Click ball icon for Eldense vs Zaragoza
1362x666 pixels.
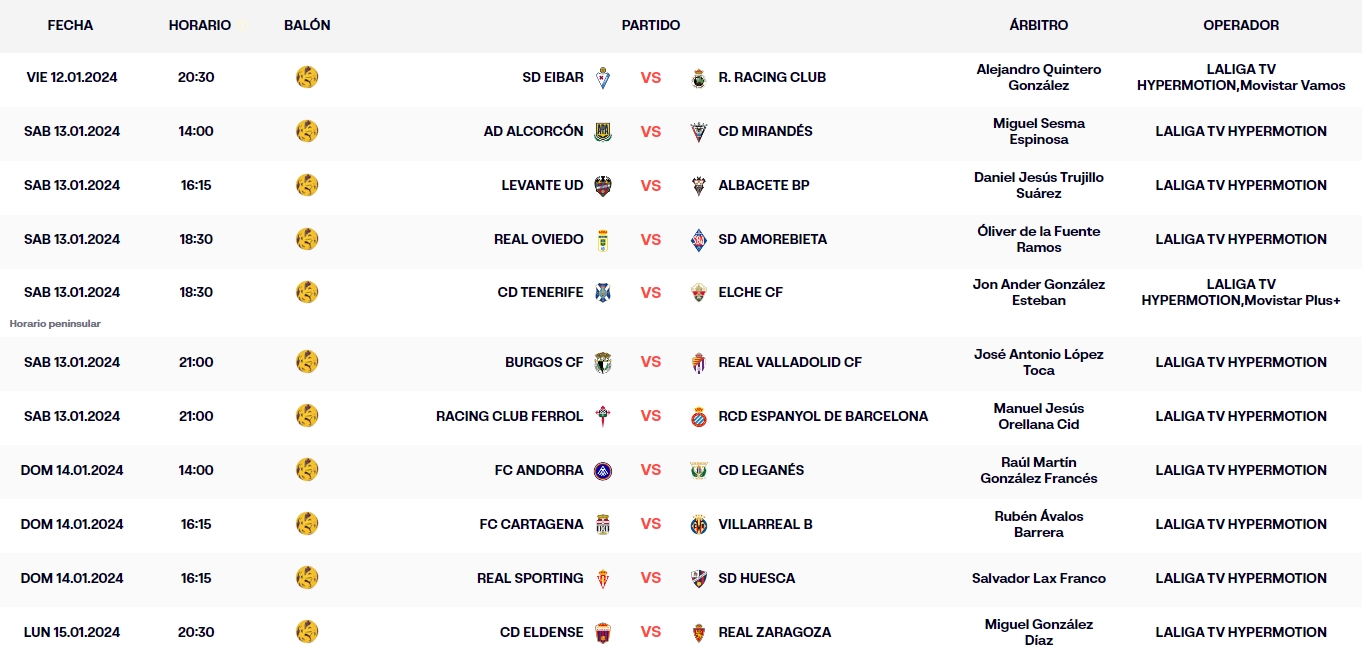[307, 632]
